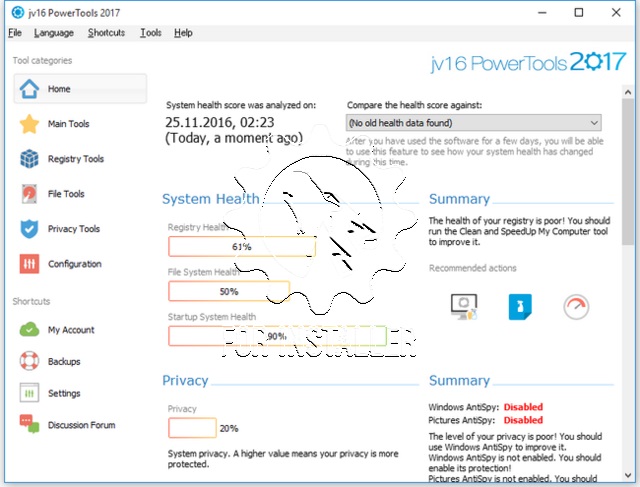Screen dimensions: 640x487
Task: Click the blue spray bottle recommended action
Action: (x=520, y=307)
